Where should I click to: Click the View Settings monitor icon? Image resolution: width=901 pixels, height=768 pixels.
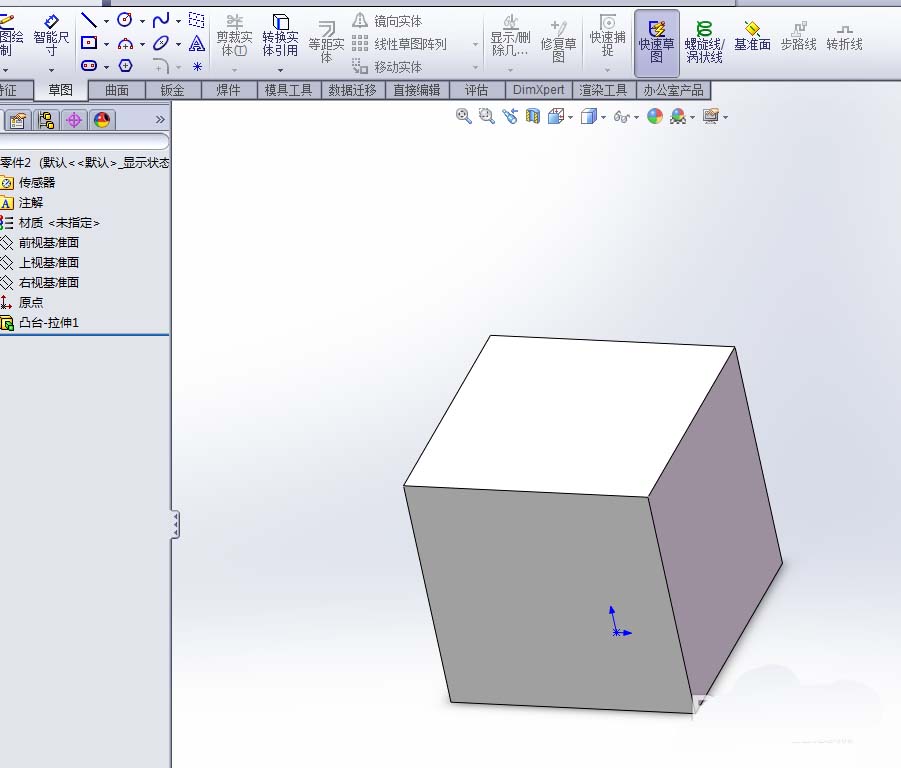(711, 117)
